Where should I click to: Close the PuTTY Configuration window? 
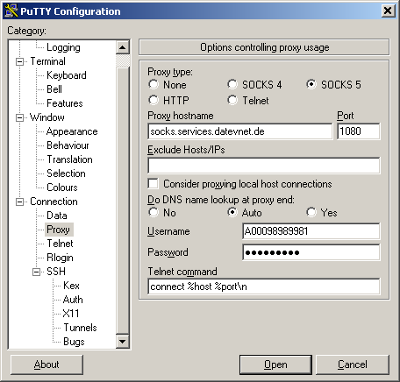387,11
